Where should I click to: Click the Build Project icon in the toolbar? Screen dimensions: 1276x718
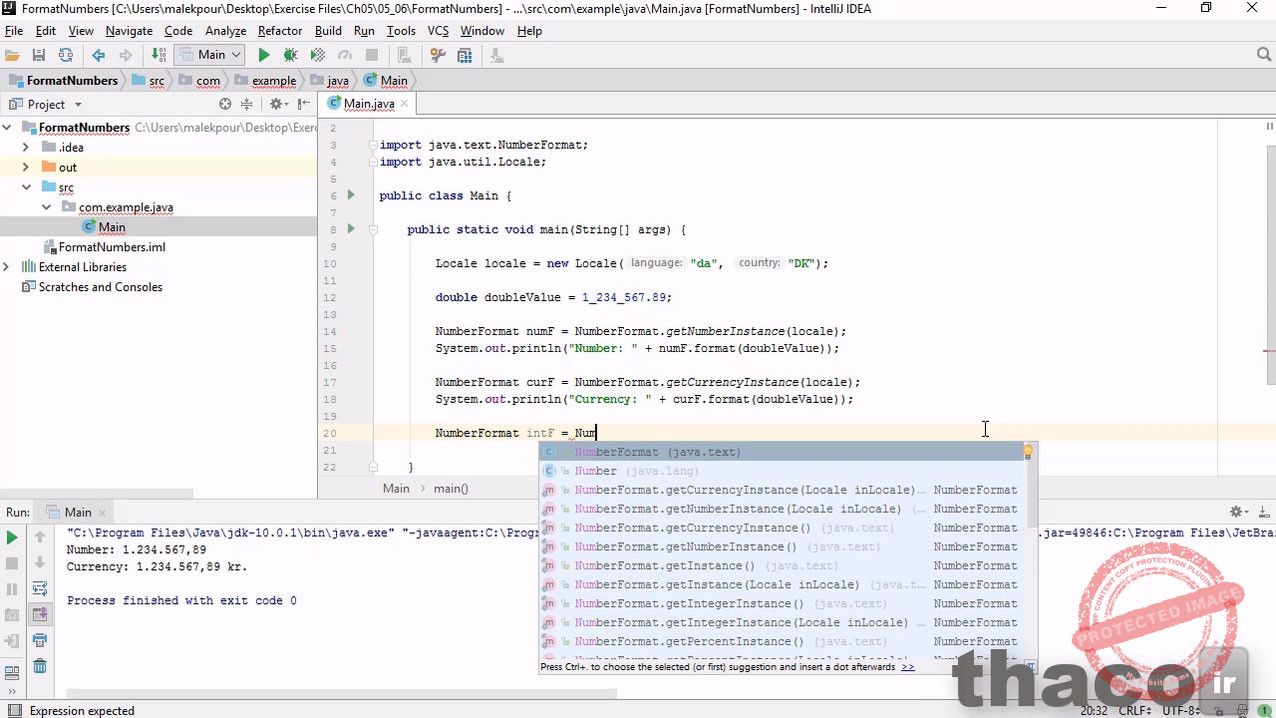(x=158, y=56)
